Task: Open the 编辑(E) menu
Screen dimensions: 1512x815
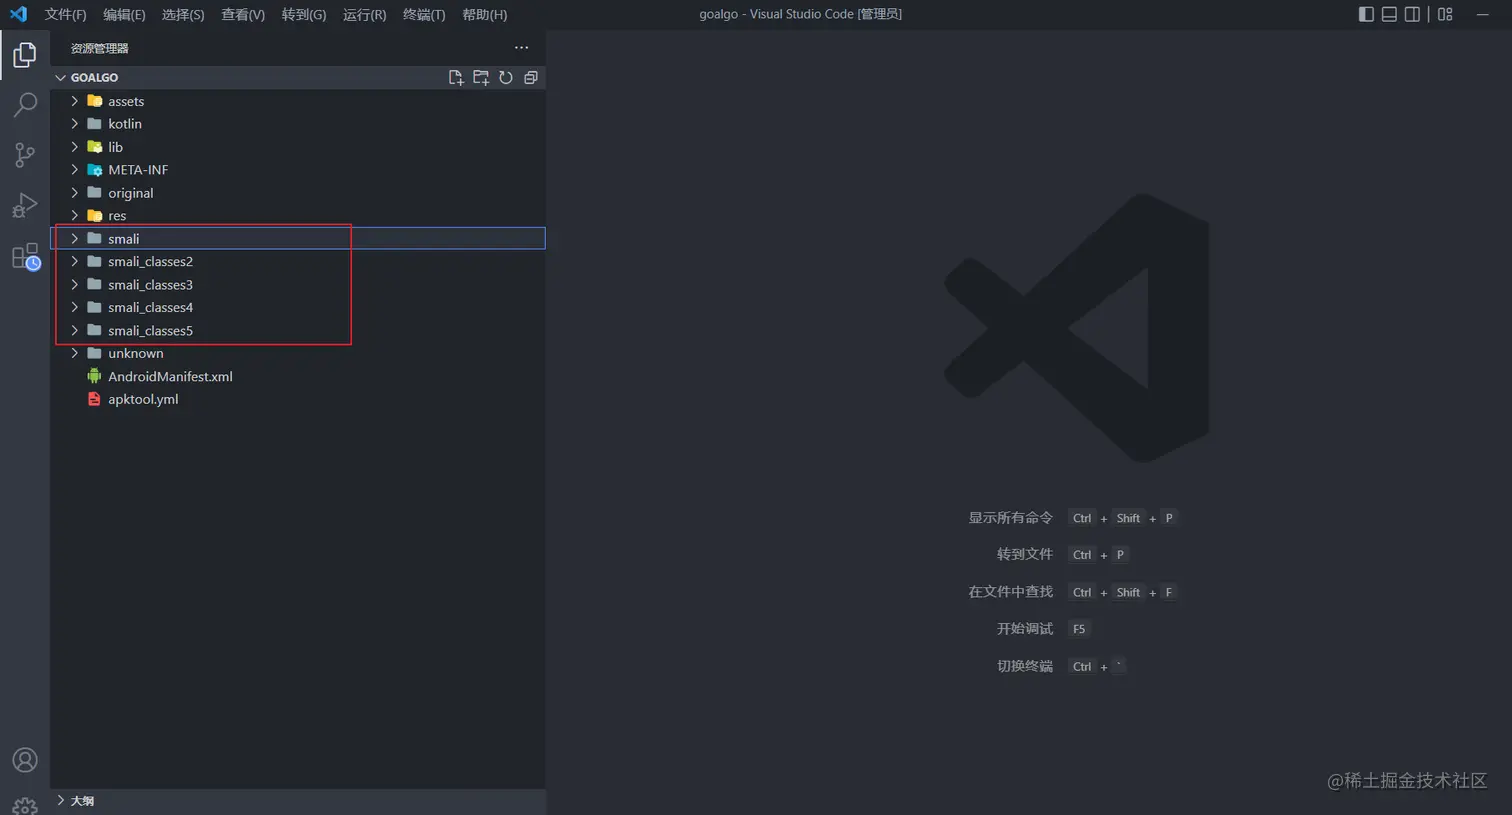Action: coord(124,14)
